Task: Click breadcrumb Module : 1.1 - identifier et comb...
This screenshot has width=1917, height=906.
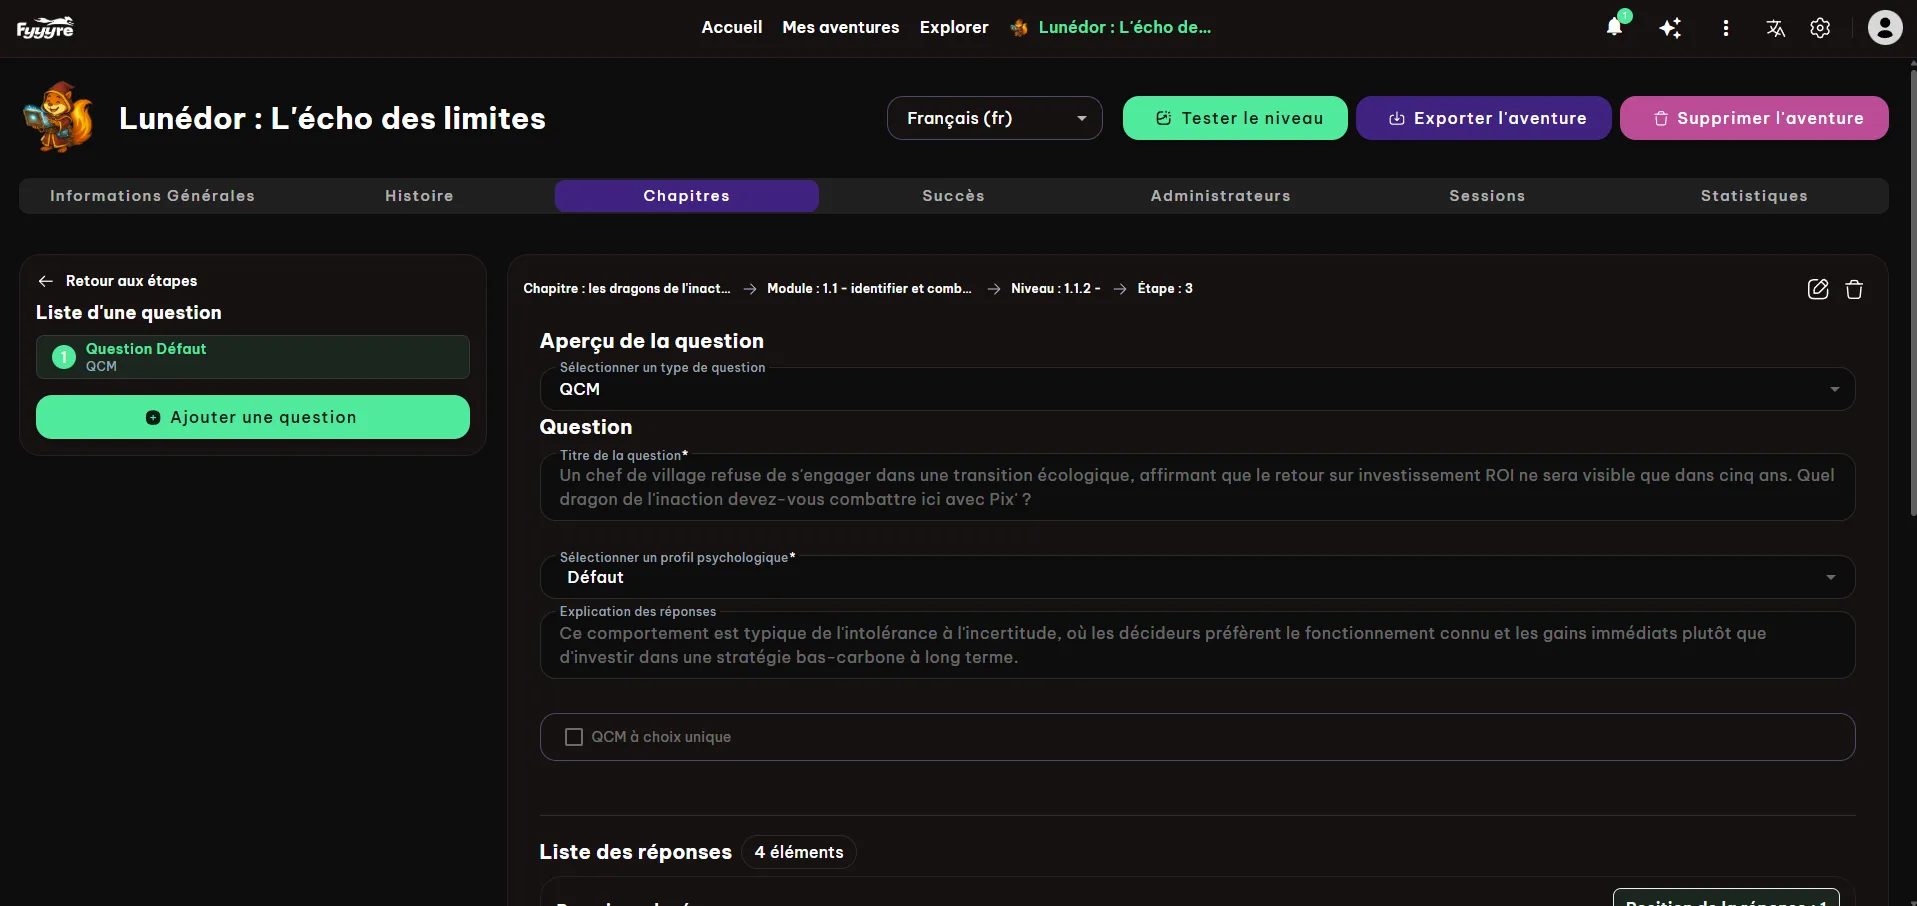Action: tap(869, 288)
